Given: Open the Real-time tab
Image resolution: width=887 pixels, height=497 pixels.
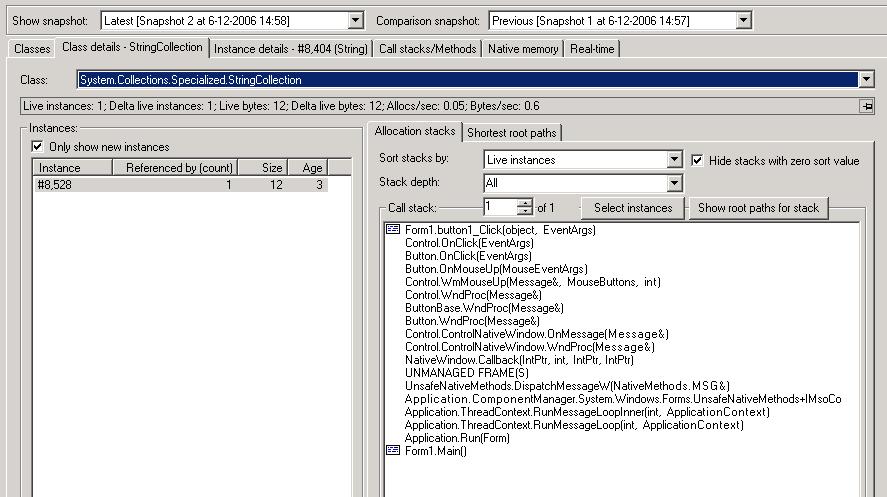Looking at the screenshot, I should (x=592, y=49).
